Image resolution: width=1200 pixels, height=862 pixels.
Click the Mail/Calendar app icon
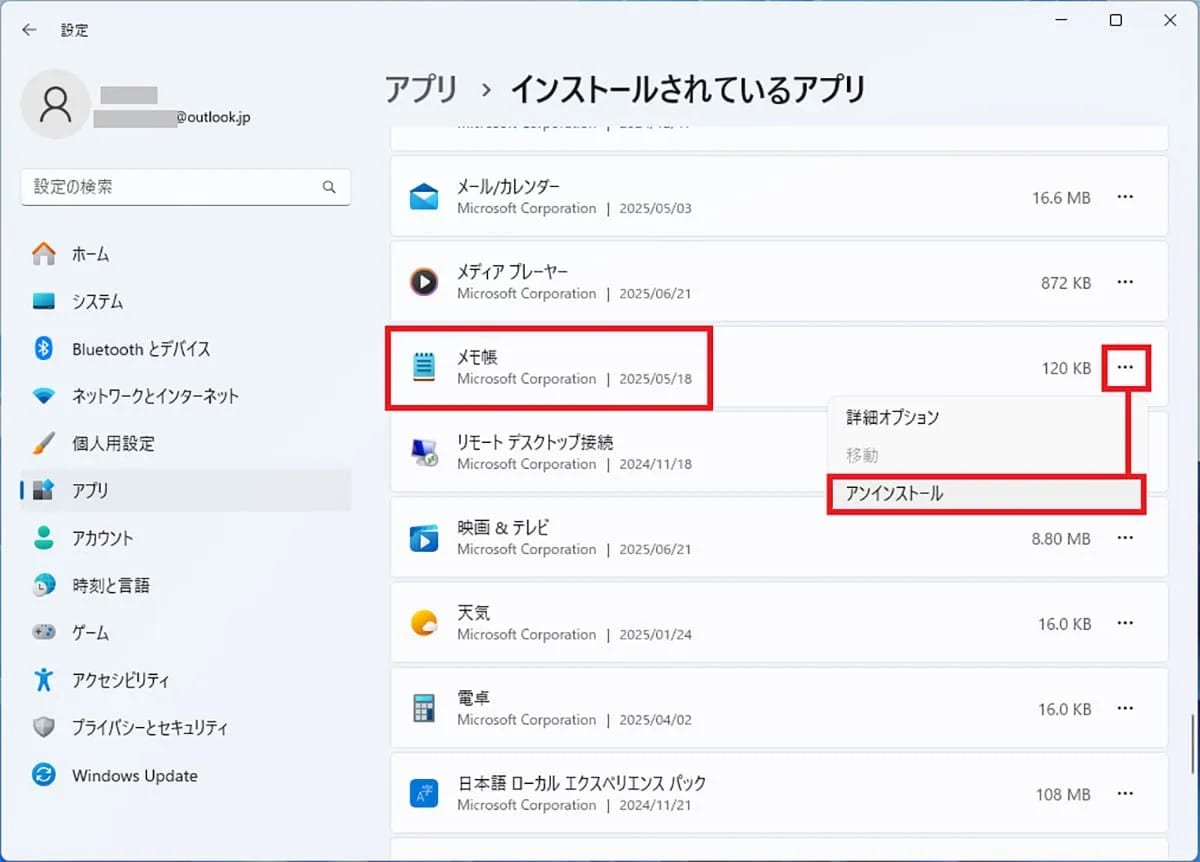click(424, 196)
